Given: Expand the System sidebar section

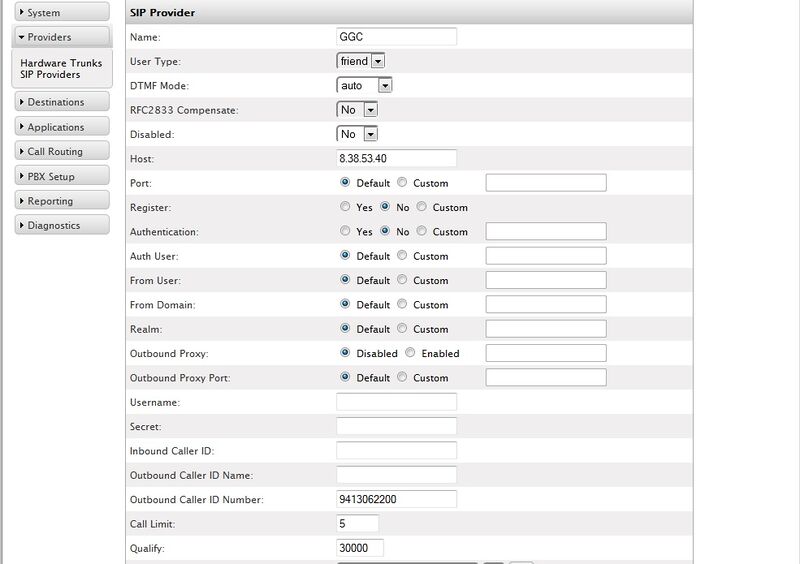Looking at the screenshot, I should [x=60, y=13].
